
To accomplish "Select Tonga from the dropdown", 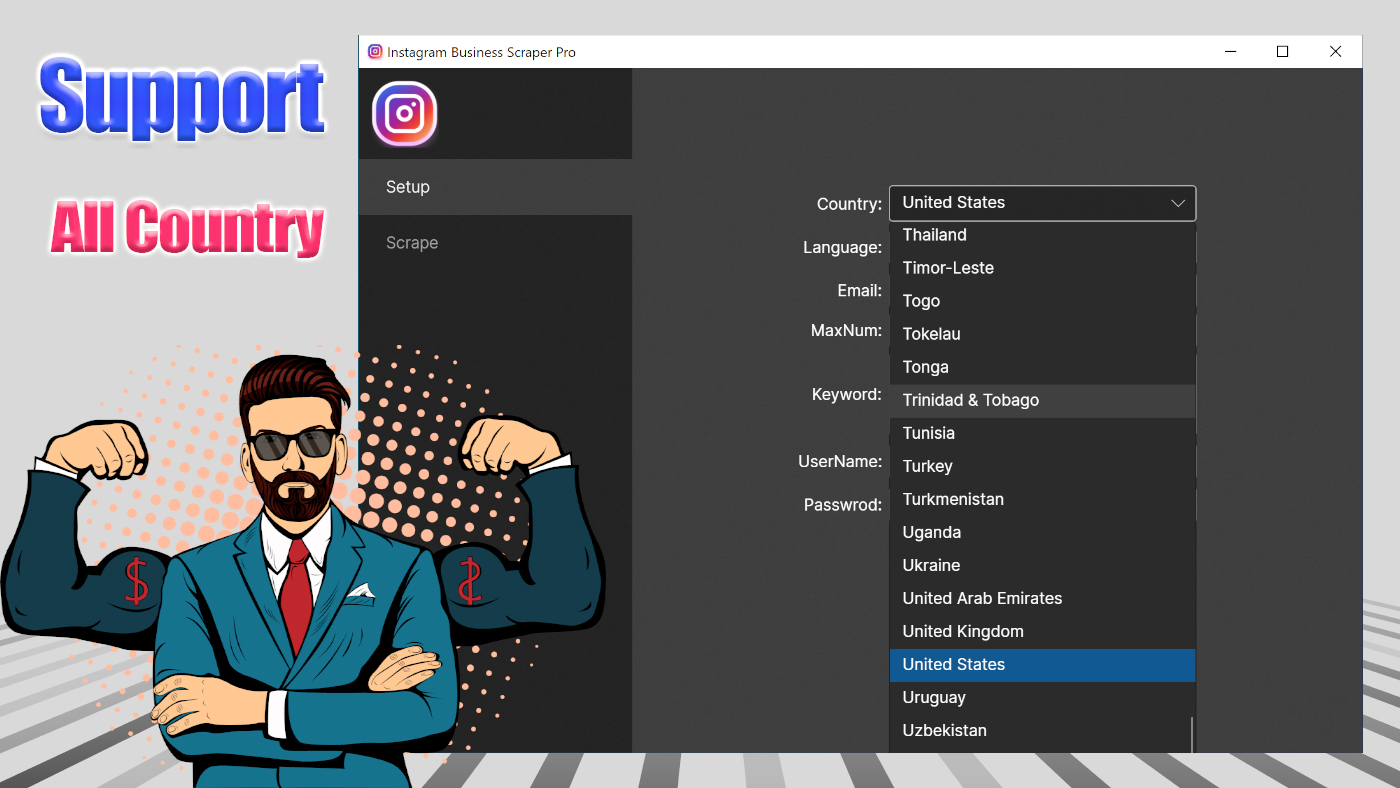I will [1042, 367].
